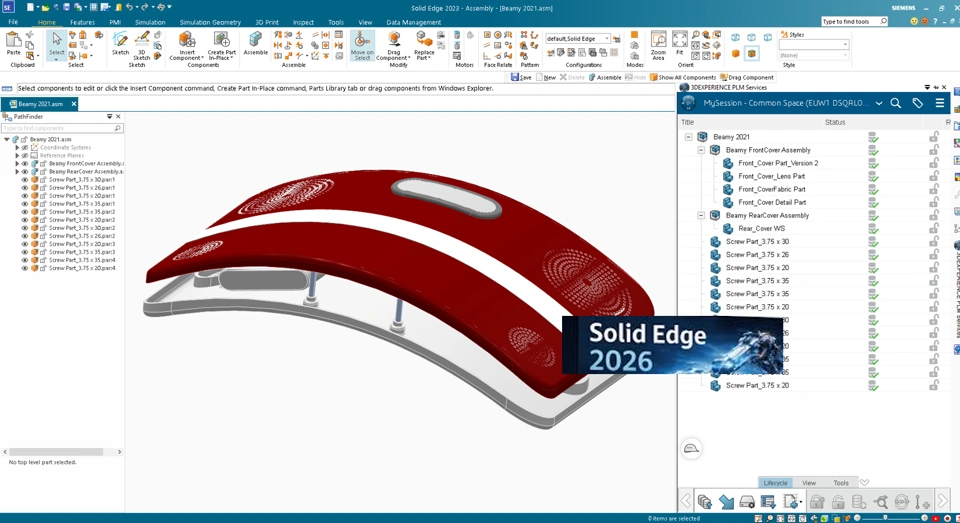Click the Type to find components field
Screen dimensions: 960x523
click(x=62, y=128)
